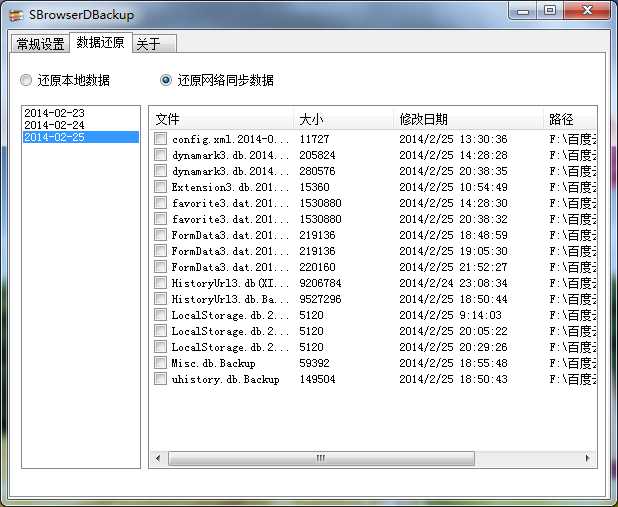The height and width of the screenshot is (507, 618).
Task: Click size value 59392
Action: click(x=314, y=363)
